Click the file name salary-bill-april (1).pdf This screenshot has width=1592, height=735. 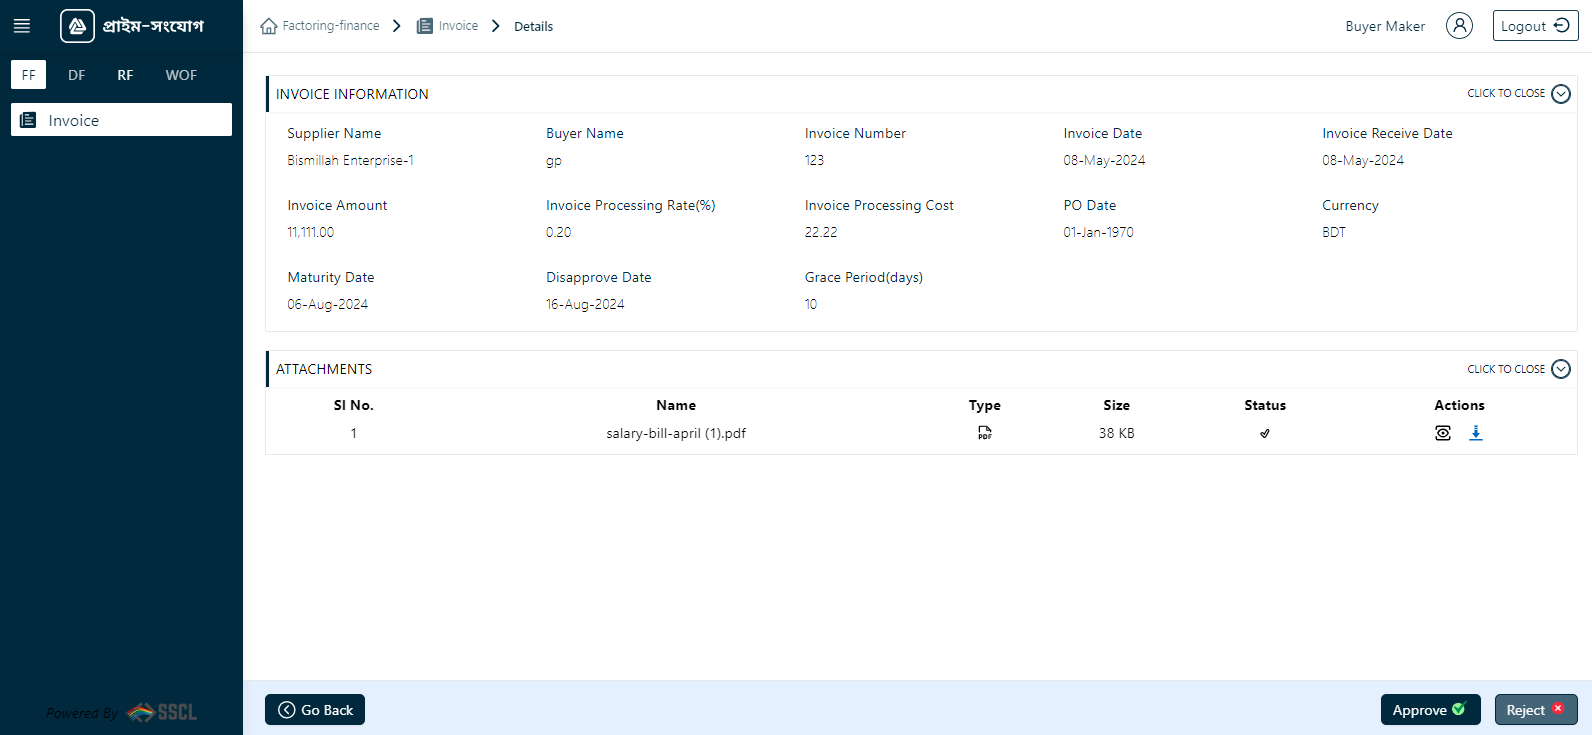[x=676, y=433]
